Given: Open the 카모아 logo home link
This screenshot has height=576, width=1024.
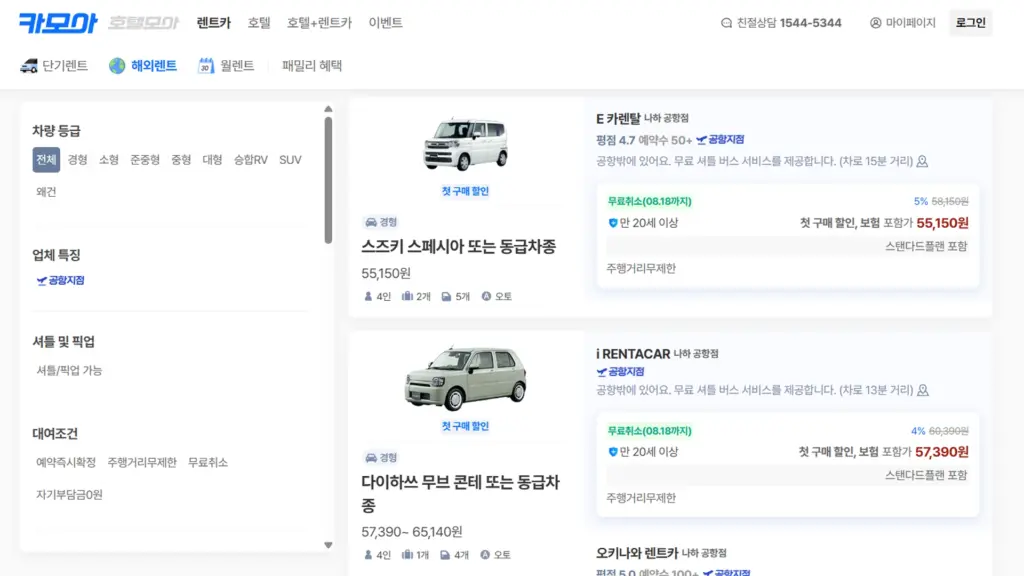Looking at the screenshot, I should pyautogui.click(x=58, y=23).
